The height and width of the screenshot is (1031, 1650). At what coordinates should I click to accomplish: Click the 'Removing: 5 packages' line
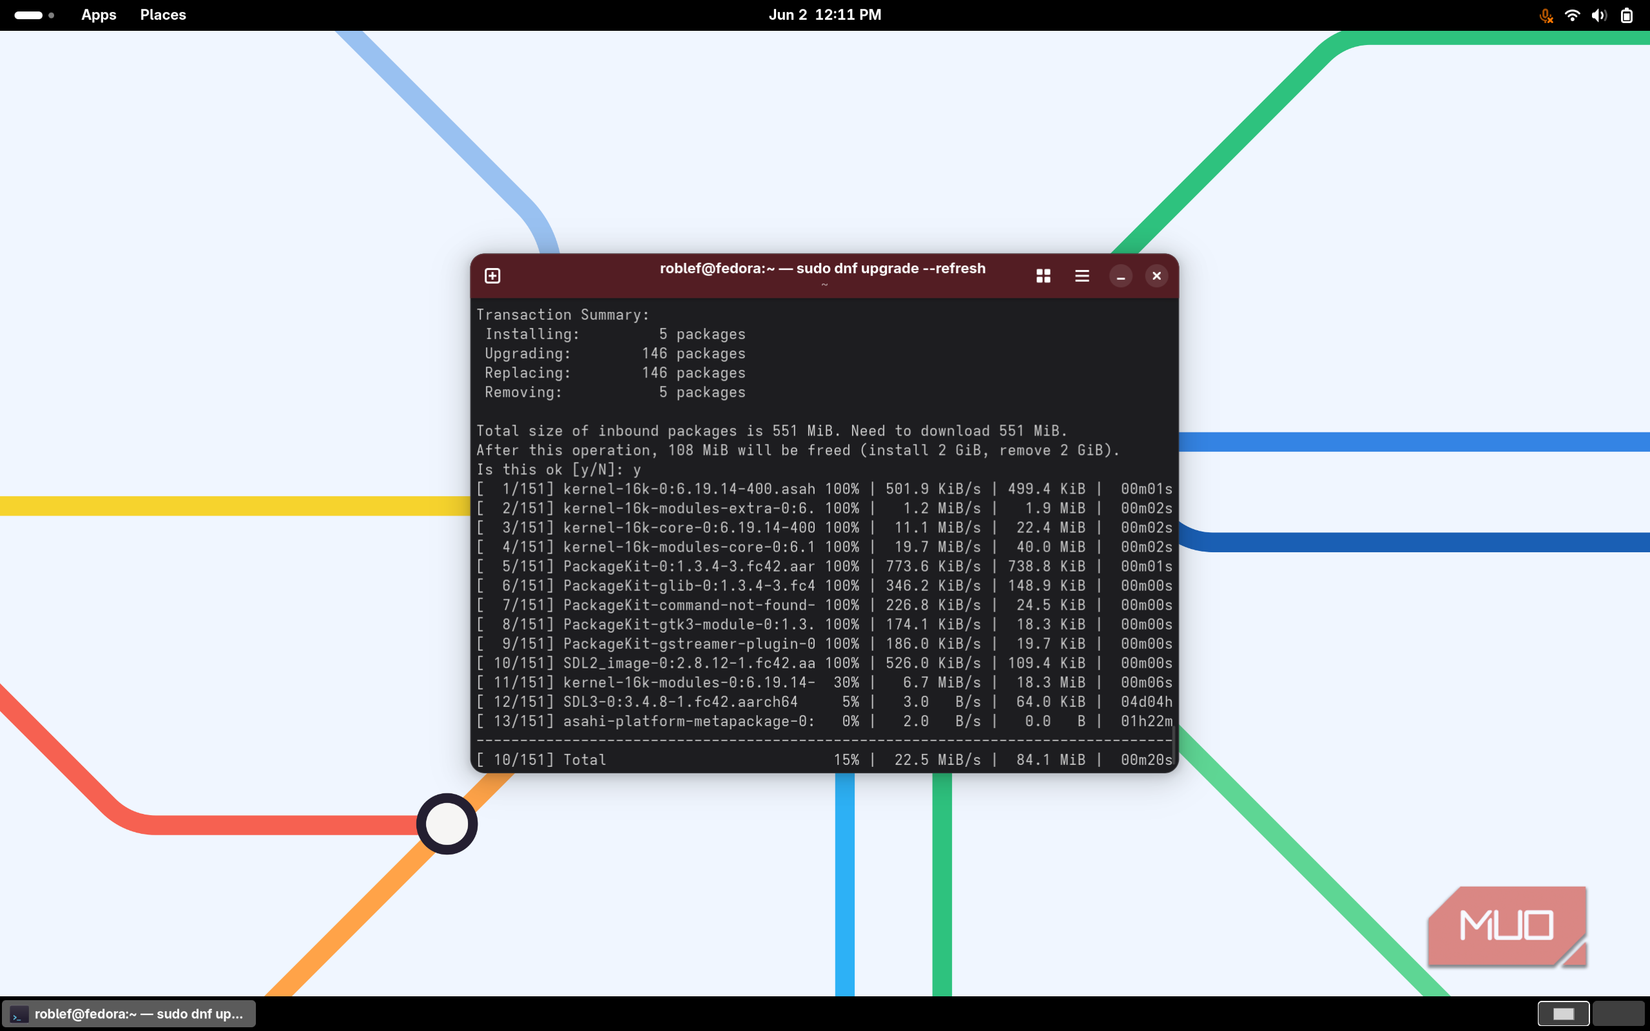[x=615, y=392]
